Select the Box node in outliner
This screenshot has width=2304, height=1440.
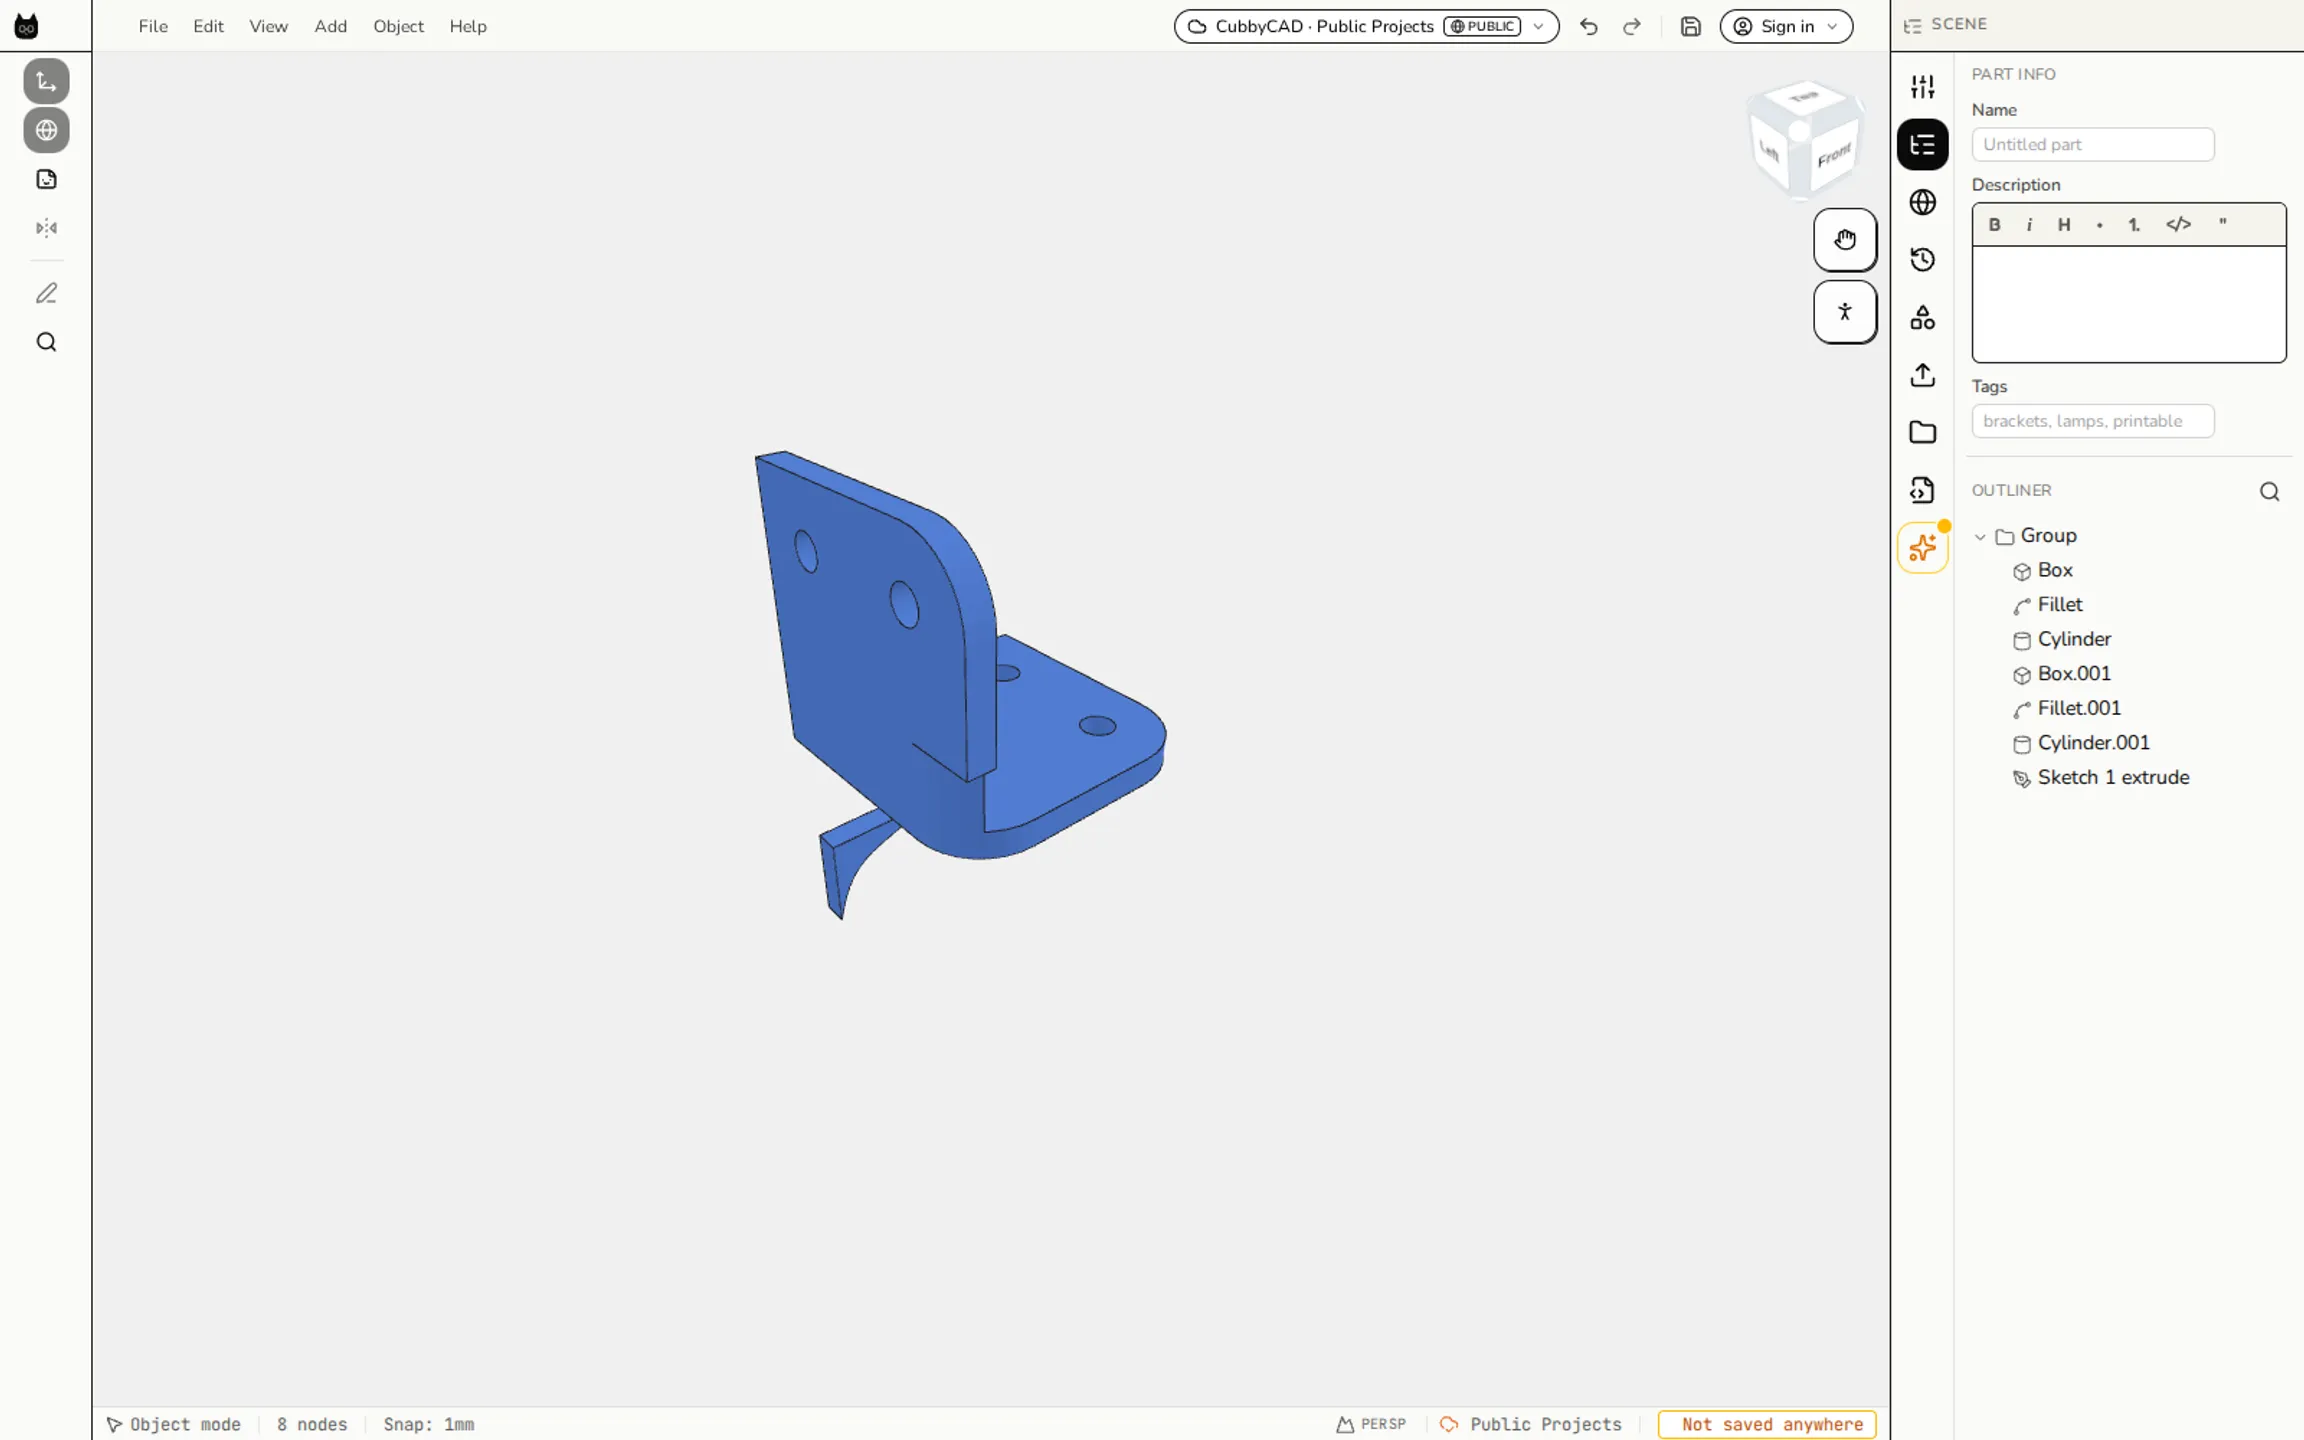2055,570
